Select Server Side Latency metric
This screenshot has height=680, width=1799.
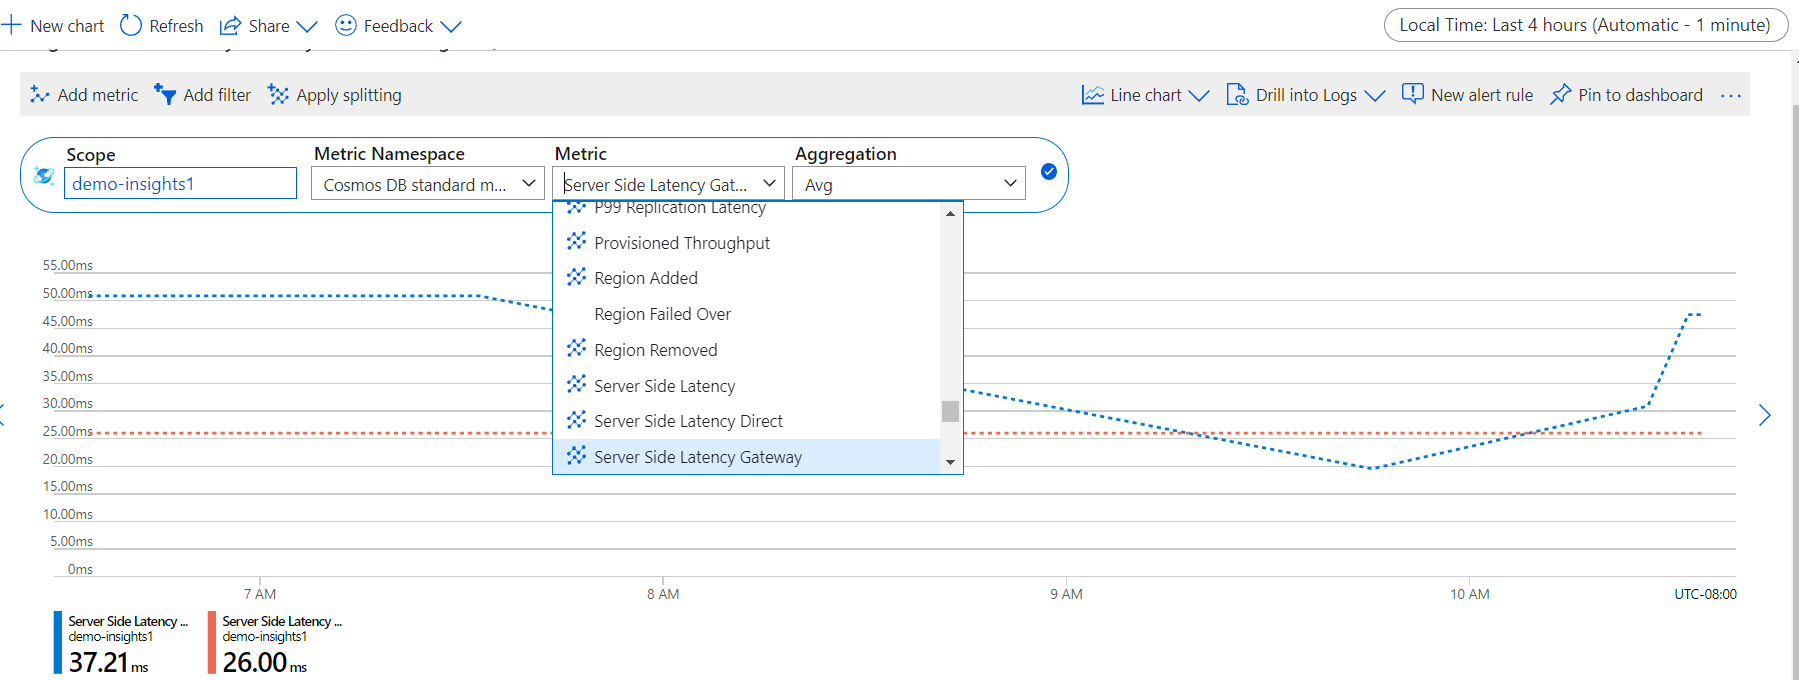click(x=747, y=386)
